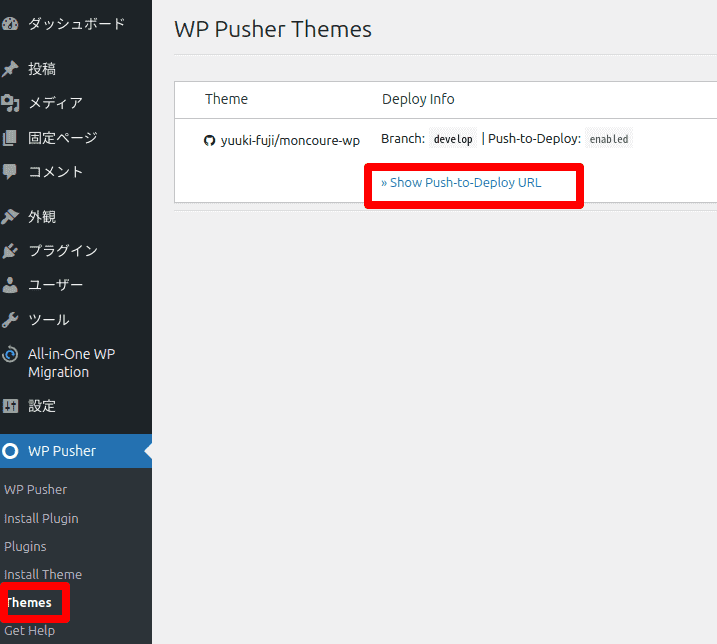
Task: Click Show Push-to-Deploy URL link
Action: [461, 182]
